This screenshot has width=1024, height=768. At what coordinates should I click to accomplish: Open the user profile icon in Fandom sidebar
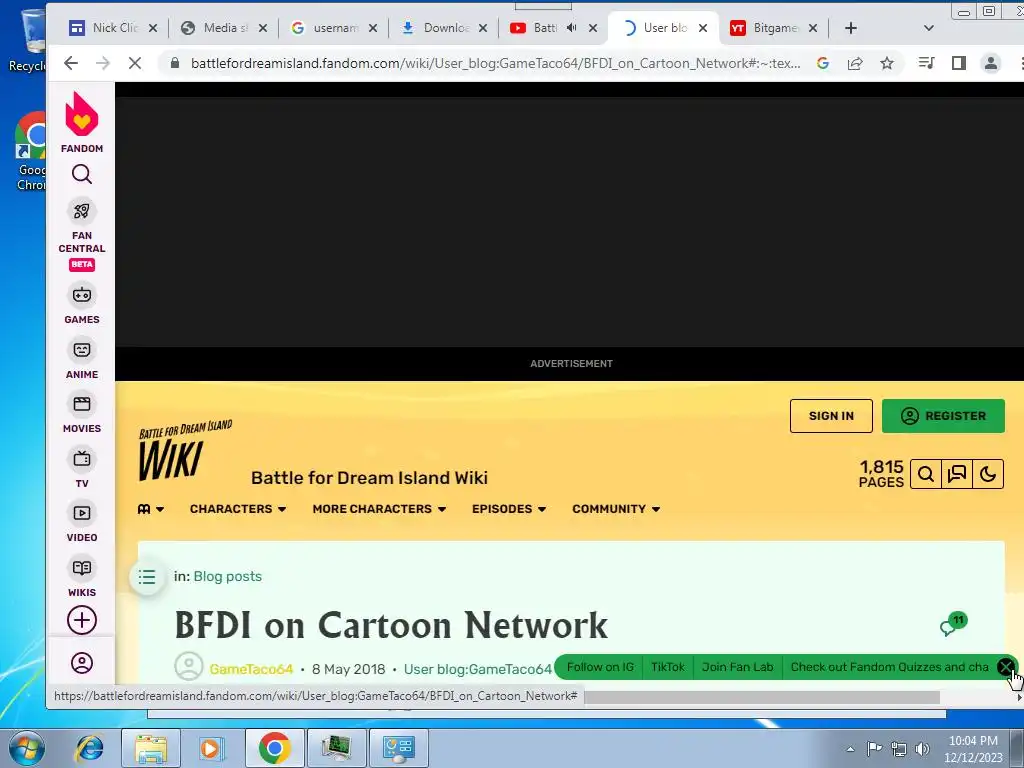82,663
